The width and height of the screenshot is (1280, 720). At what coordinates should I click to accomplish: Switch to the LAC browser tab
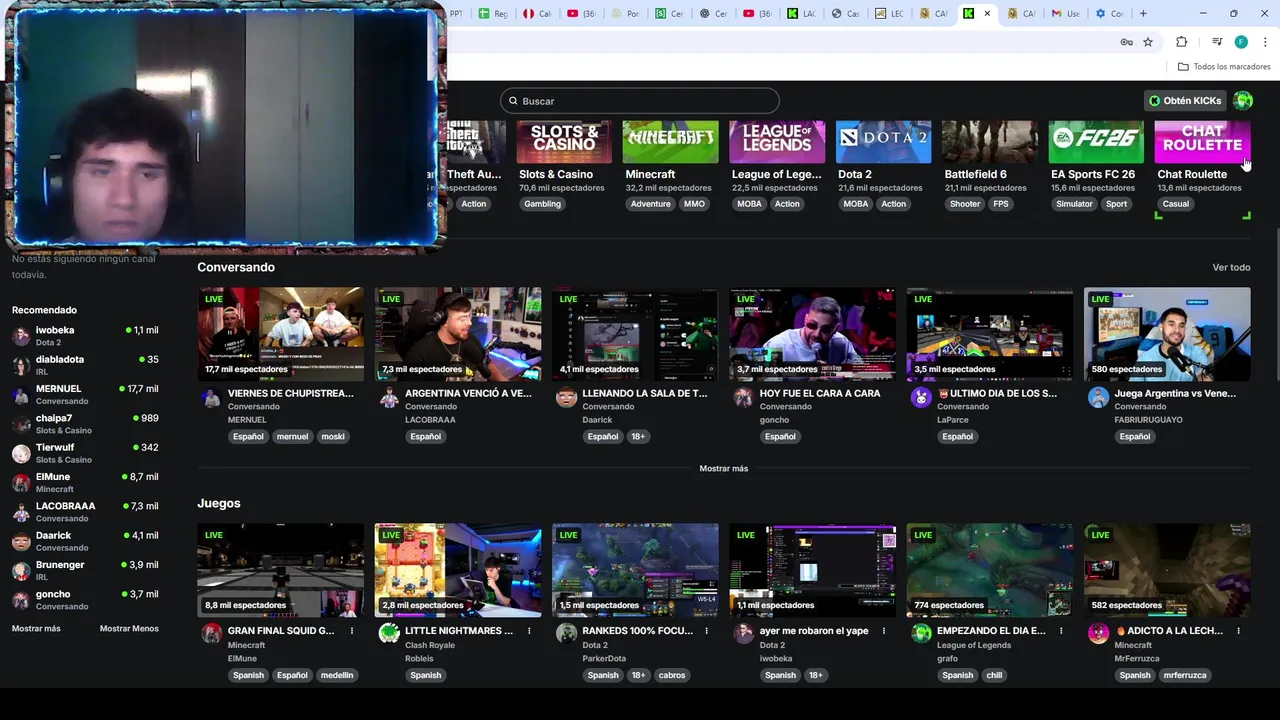point(802,14)
